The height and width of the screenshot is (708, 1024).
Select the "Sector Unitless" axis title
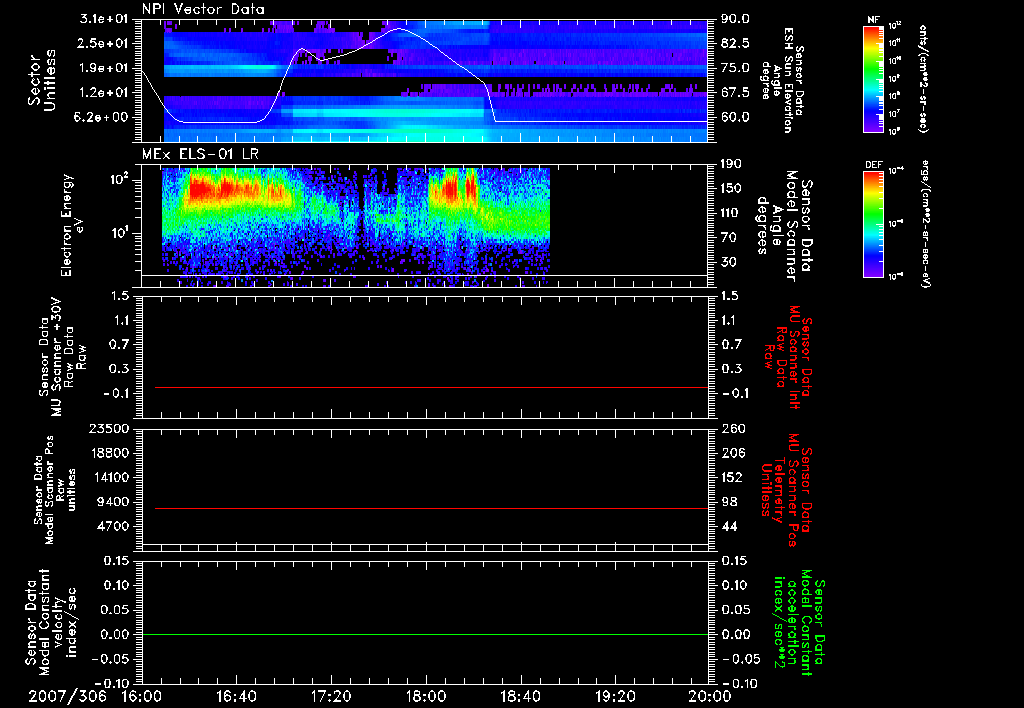(42, 80)
